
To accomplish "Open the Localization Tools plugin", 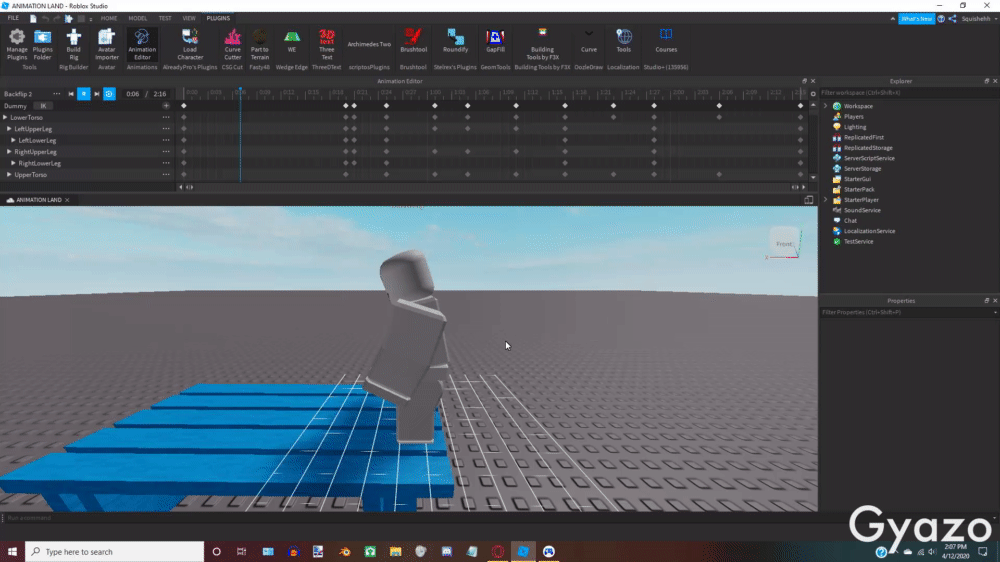I will coord(624,41).
